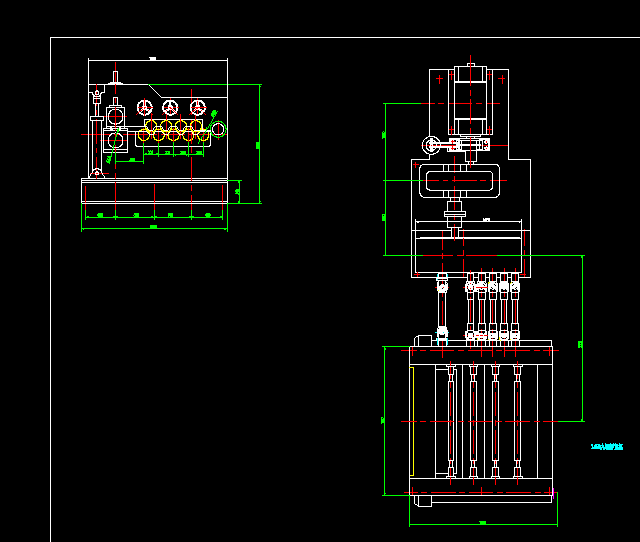Viewport: 640px width, 542px height.
Task: Click the bottom width dimension of the plan view
Action: coord(482,523)
